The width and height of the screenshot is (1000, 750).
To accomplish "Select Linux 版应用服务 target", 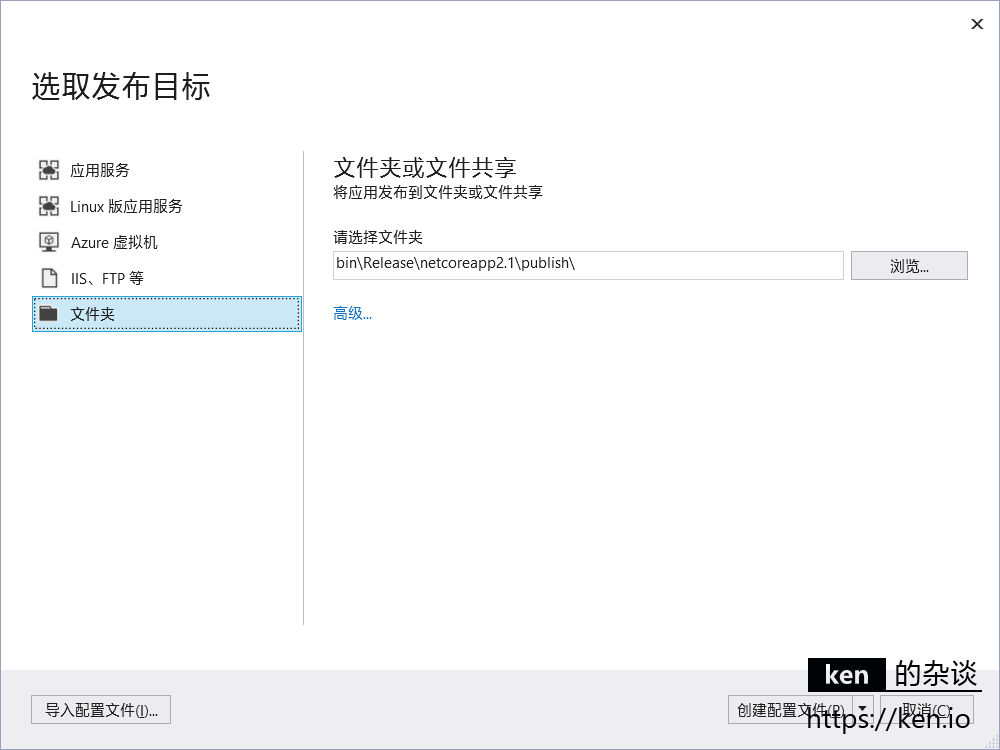I will coord(166,206).
